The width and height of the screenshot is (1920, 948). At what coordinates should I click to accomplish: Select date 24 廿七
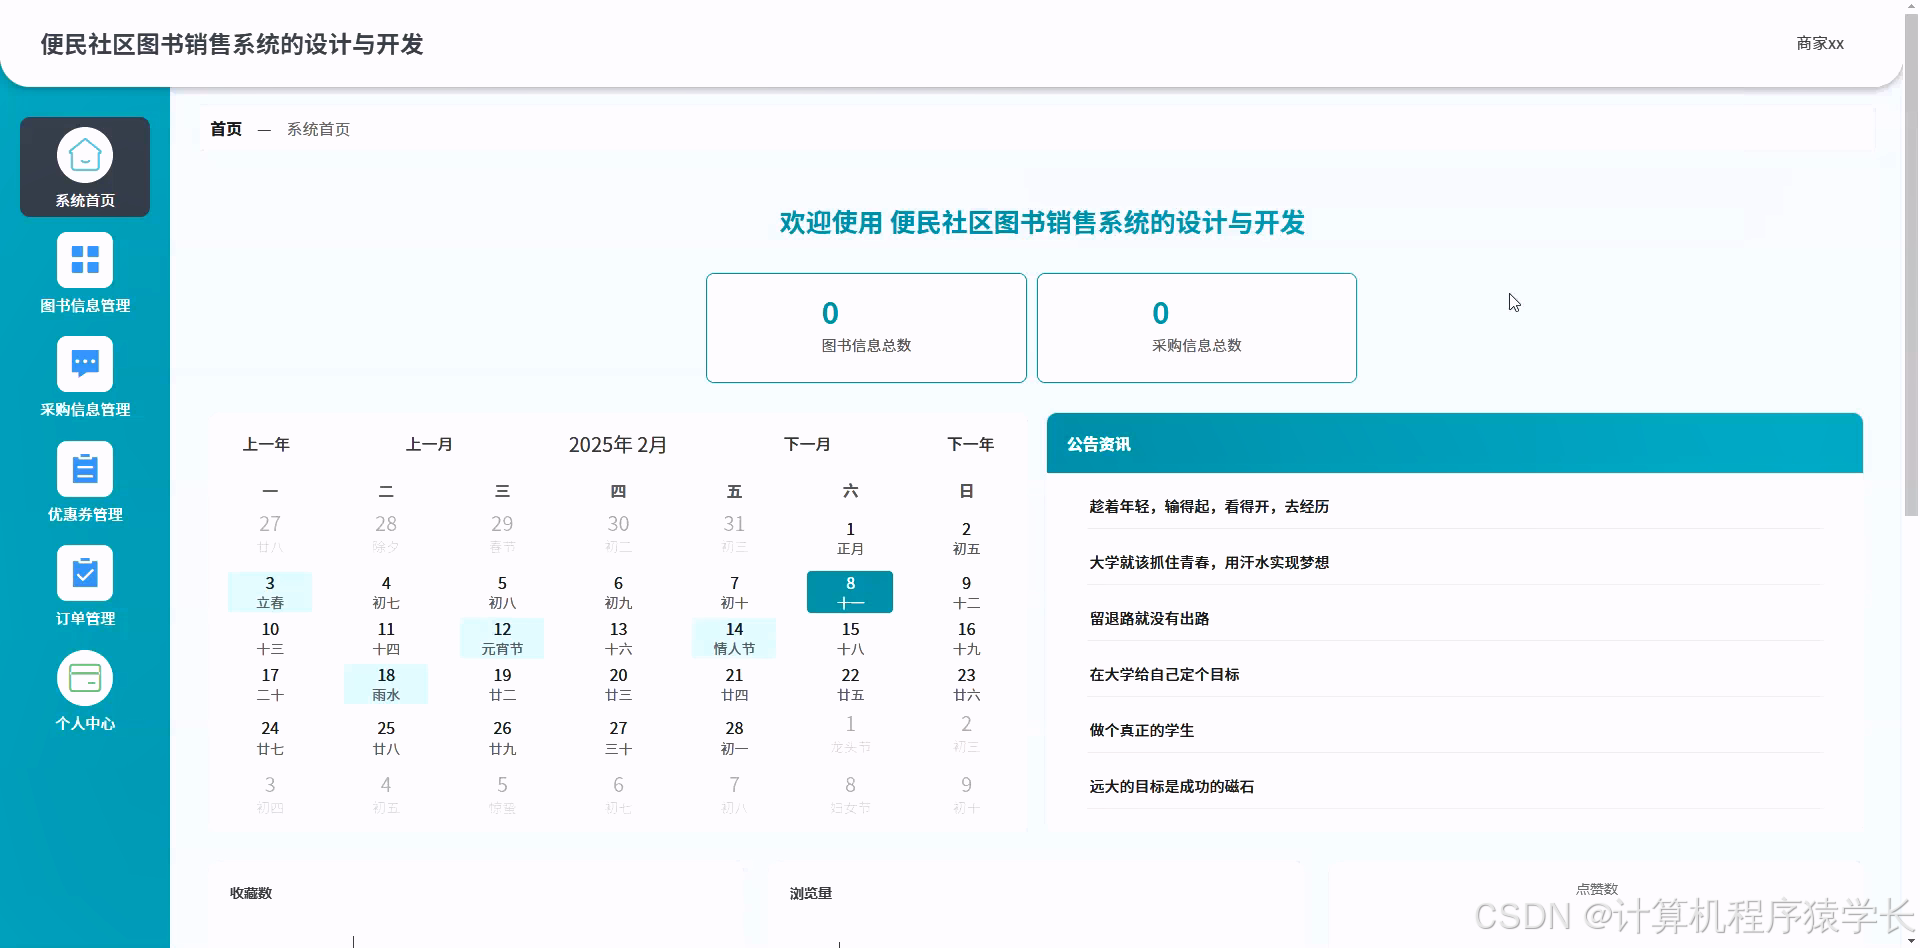(x=270, y=738)
